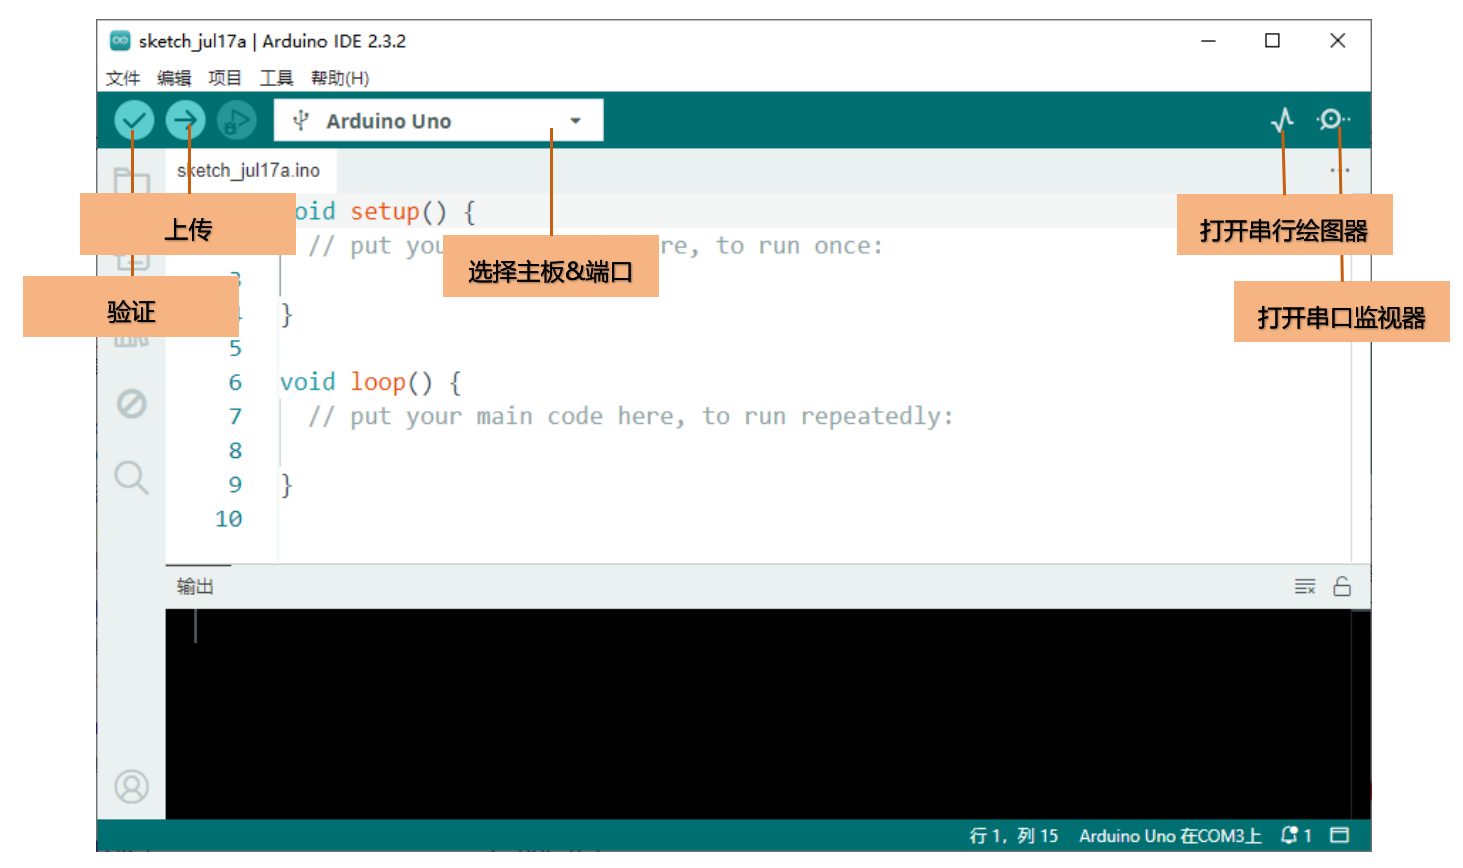Start debugging with the debug button
1463x868 pixels.
coord(237,121)
